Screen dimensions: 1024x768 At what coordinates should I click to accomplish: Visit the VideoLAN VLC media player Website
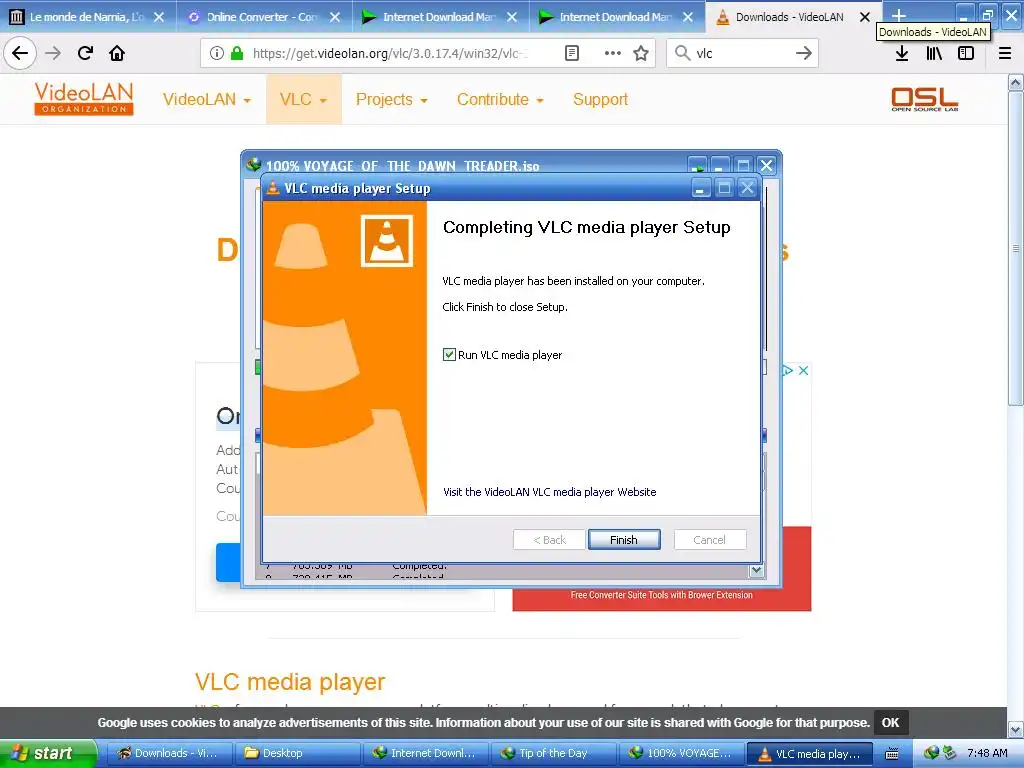click(549, 492)
